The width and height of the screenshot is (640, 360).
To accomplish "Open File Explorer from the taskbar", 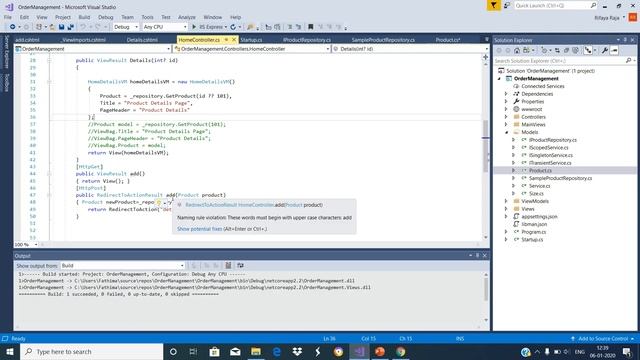I will click(256, 351).
